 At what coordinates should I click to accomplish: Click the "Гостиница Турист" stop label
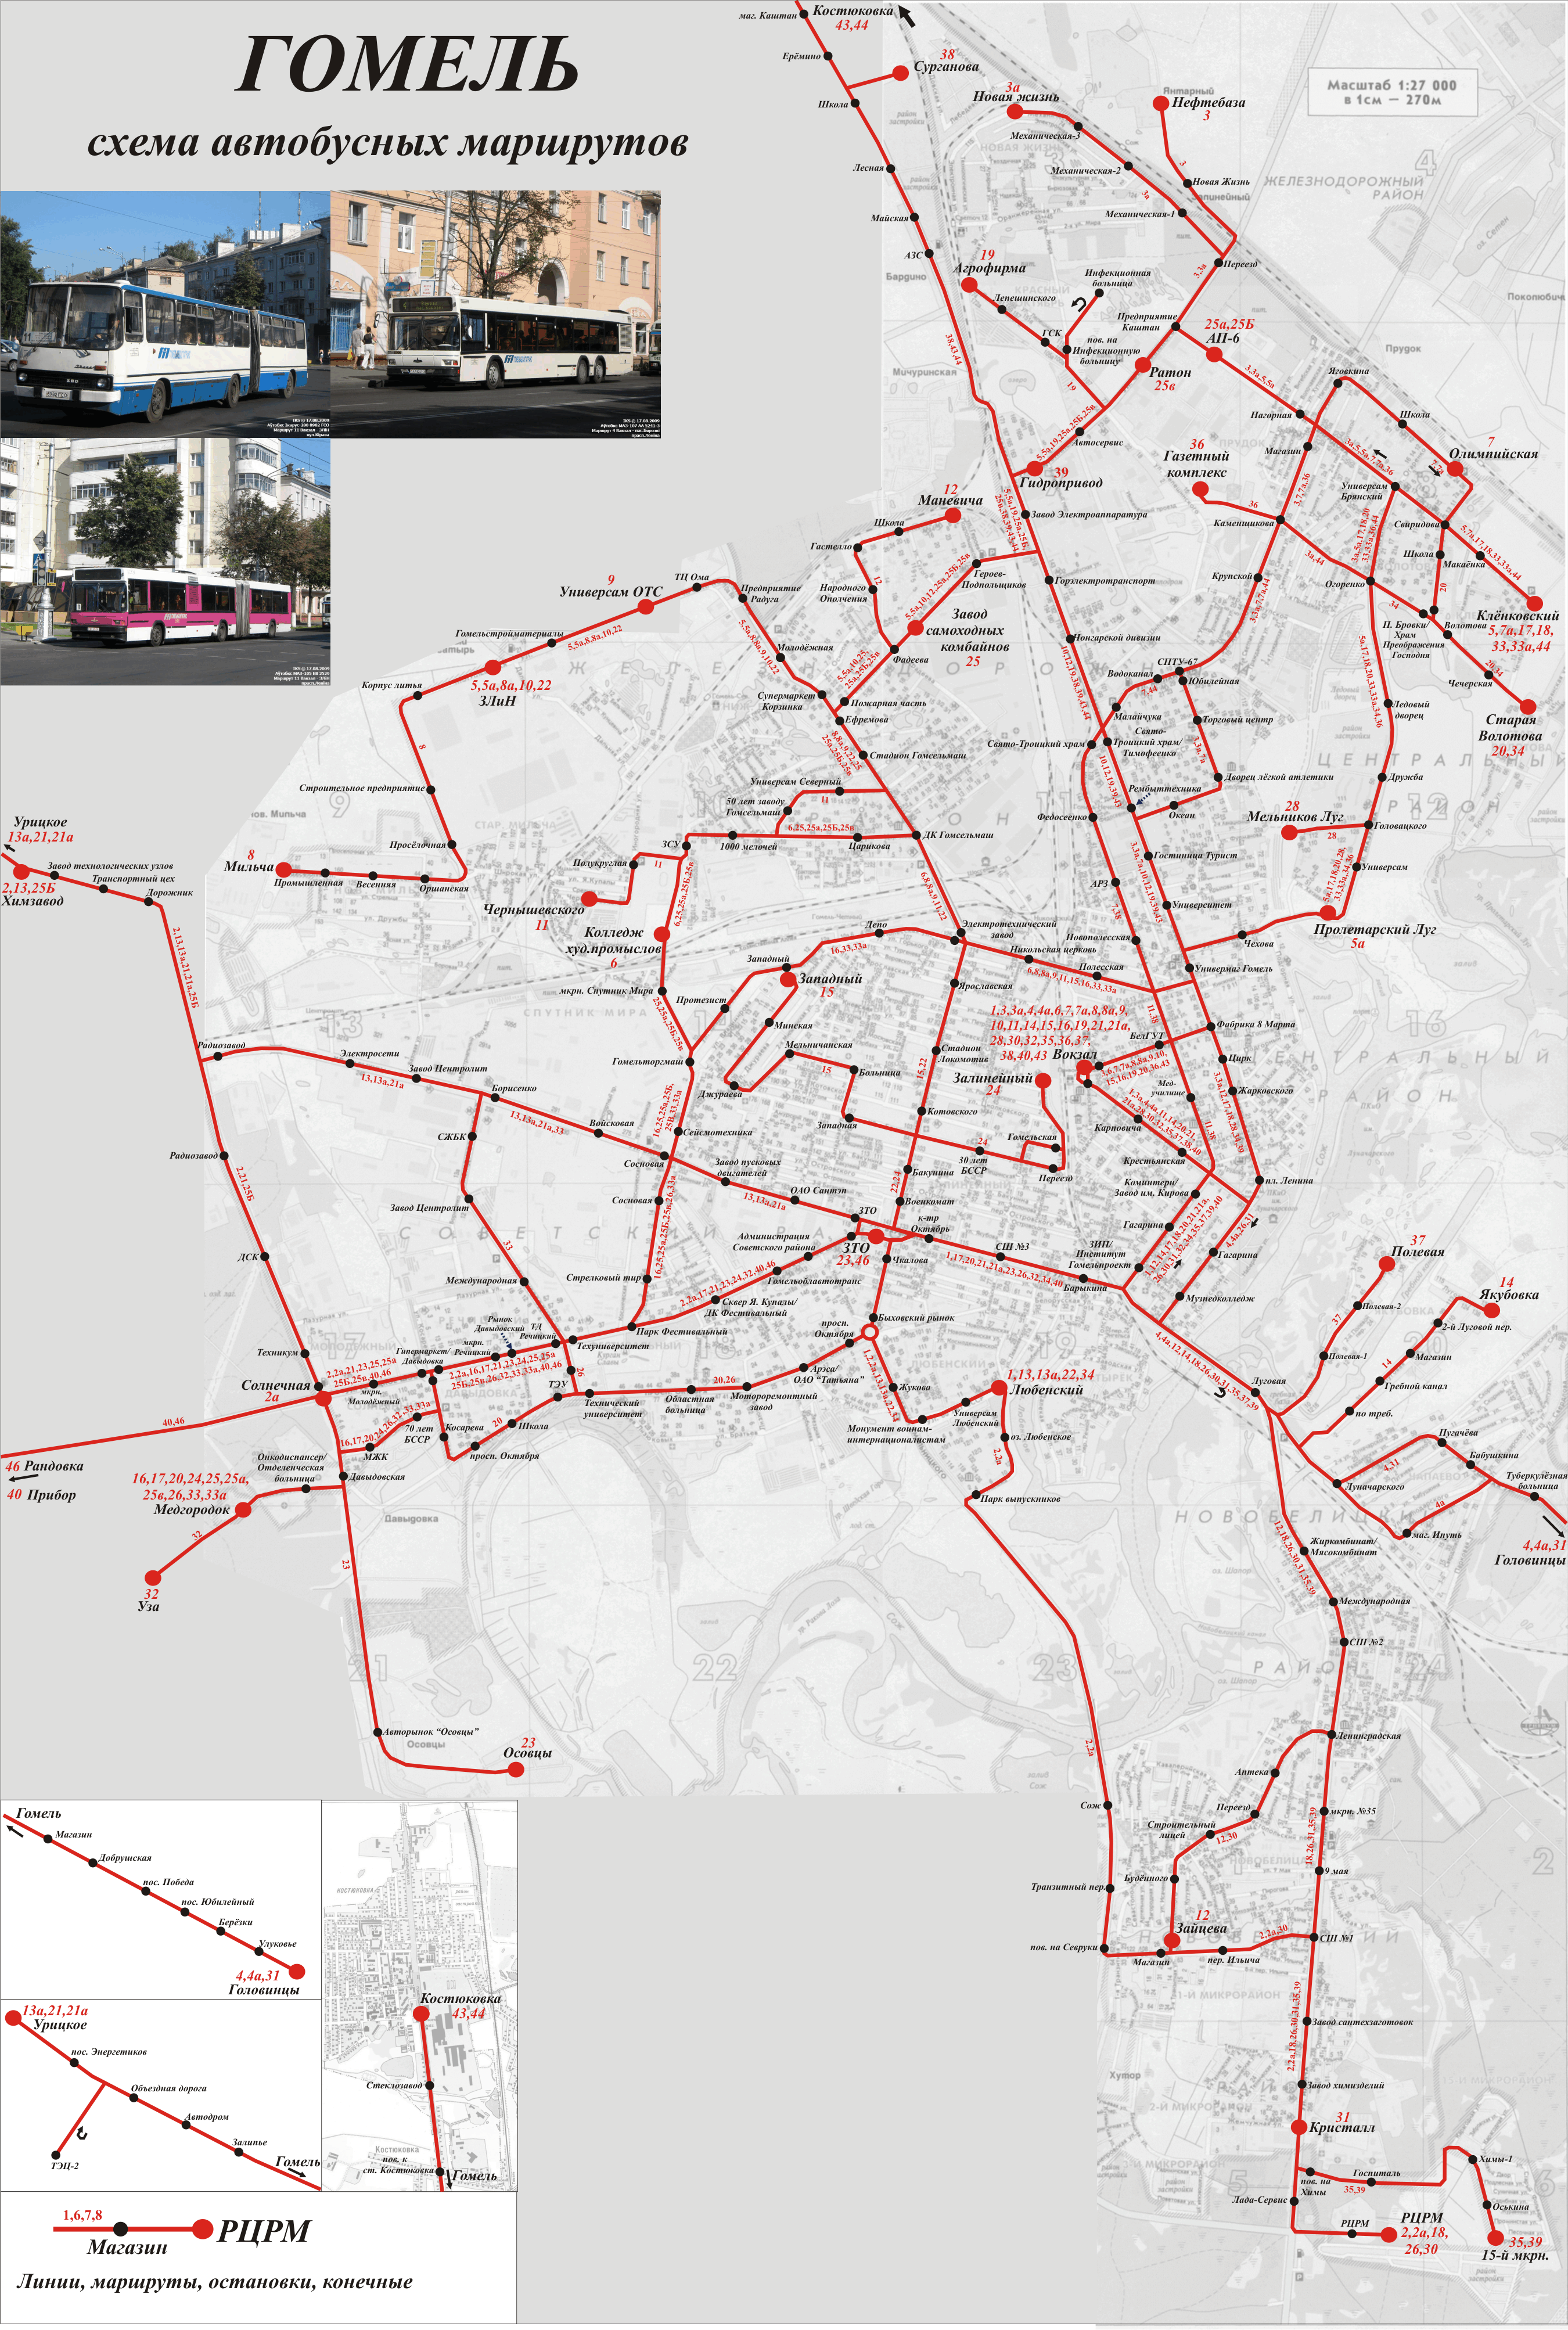point(1195,855)
